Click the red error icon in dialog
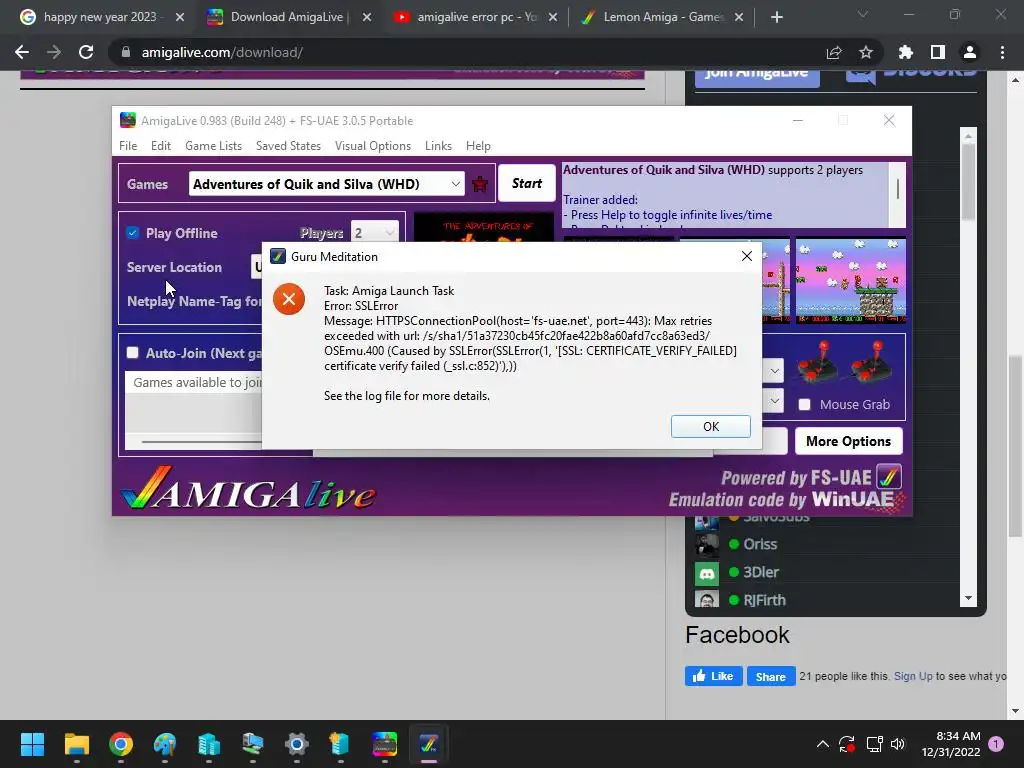This screenshot has width=1024, height=768. (289, 299)
